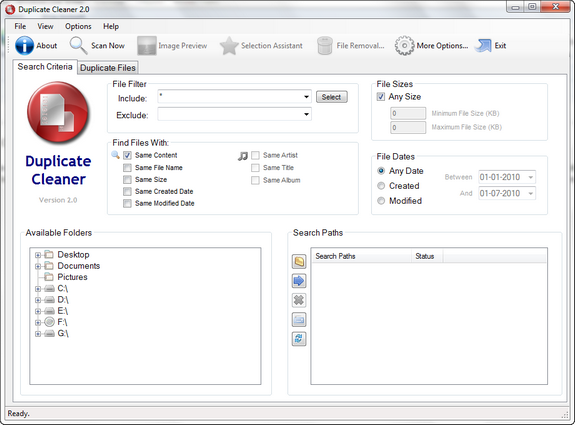Click the Status column header
Viewport: 575px width, 425px height.
point(427,256)
